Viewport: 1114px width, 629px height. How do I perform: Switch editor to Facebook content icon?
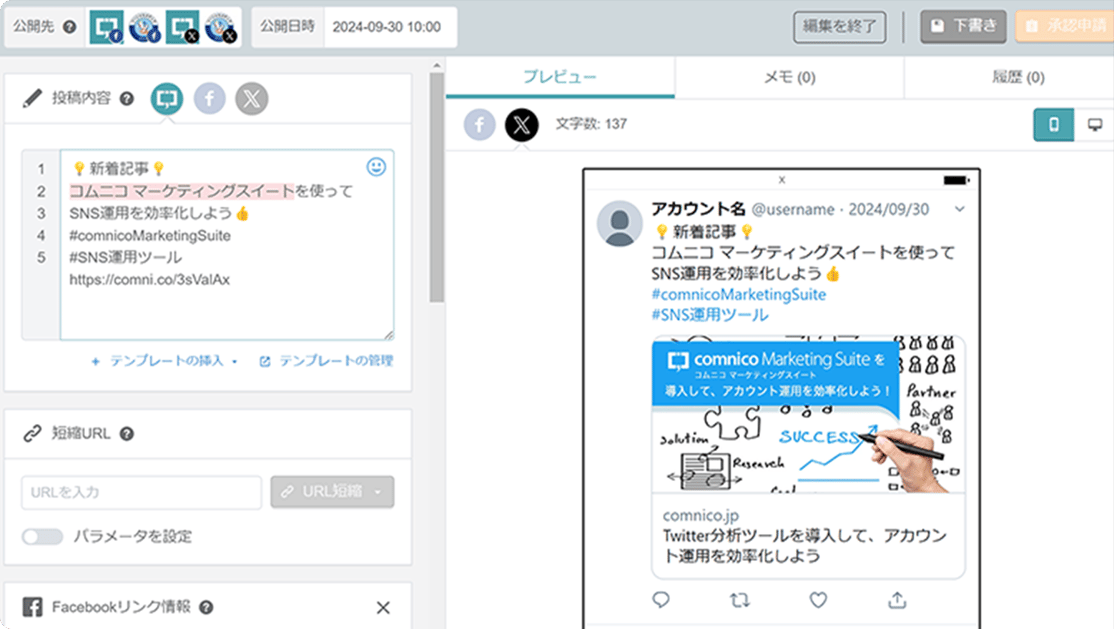coord(210,98)
